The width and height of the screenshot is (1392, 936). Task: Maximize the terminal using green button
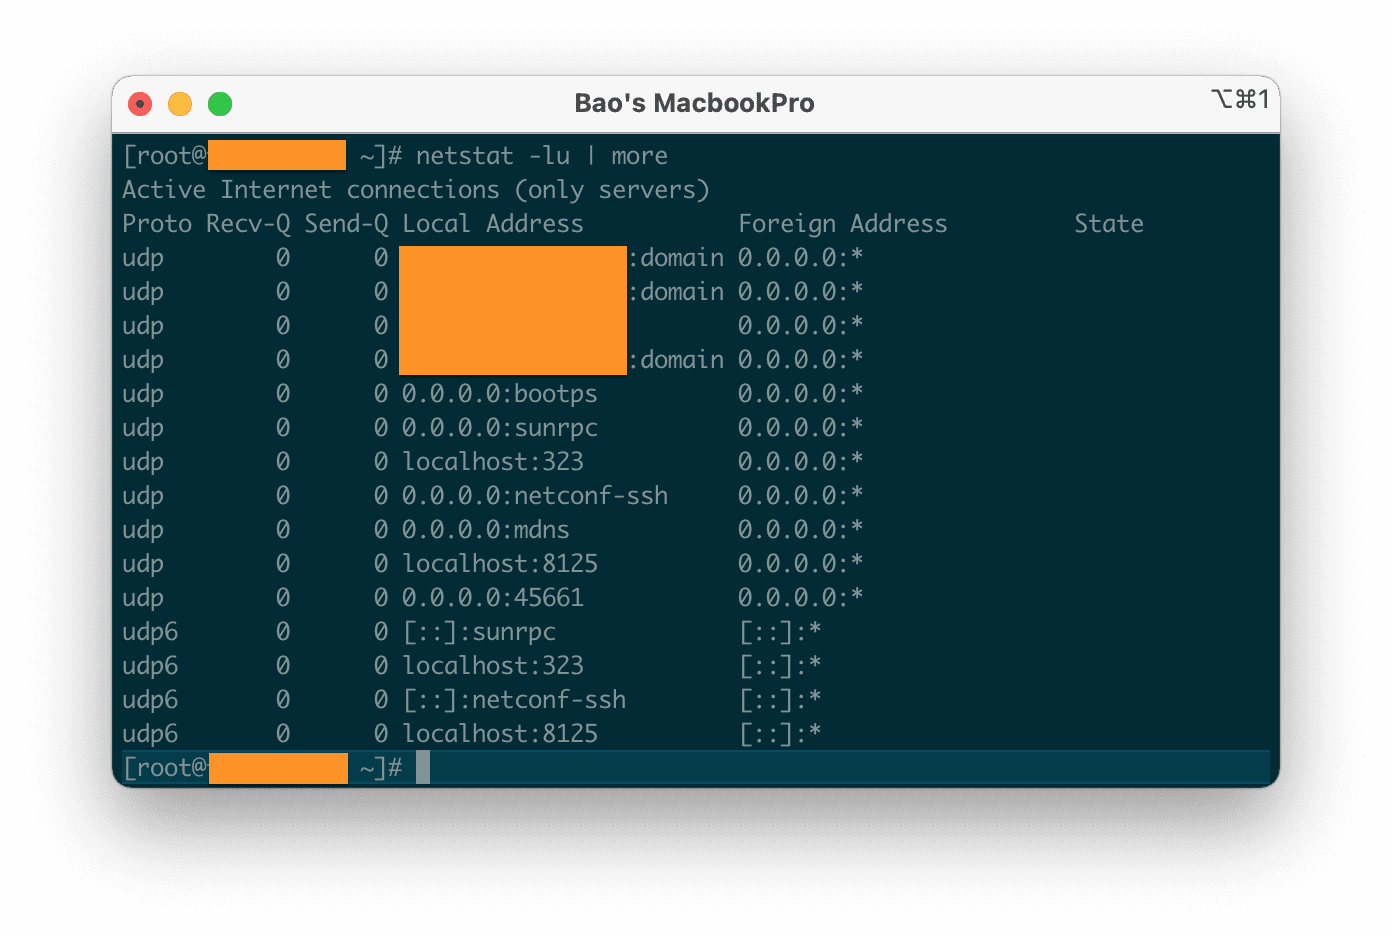coord(220,104)
